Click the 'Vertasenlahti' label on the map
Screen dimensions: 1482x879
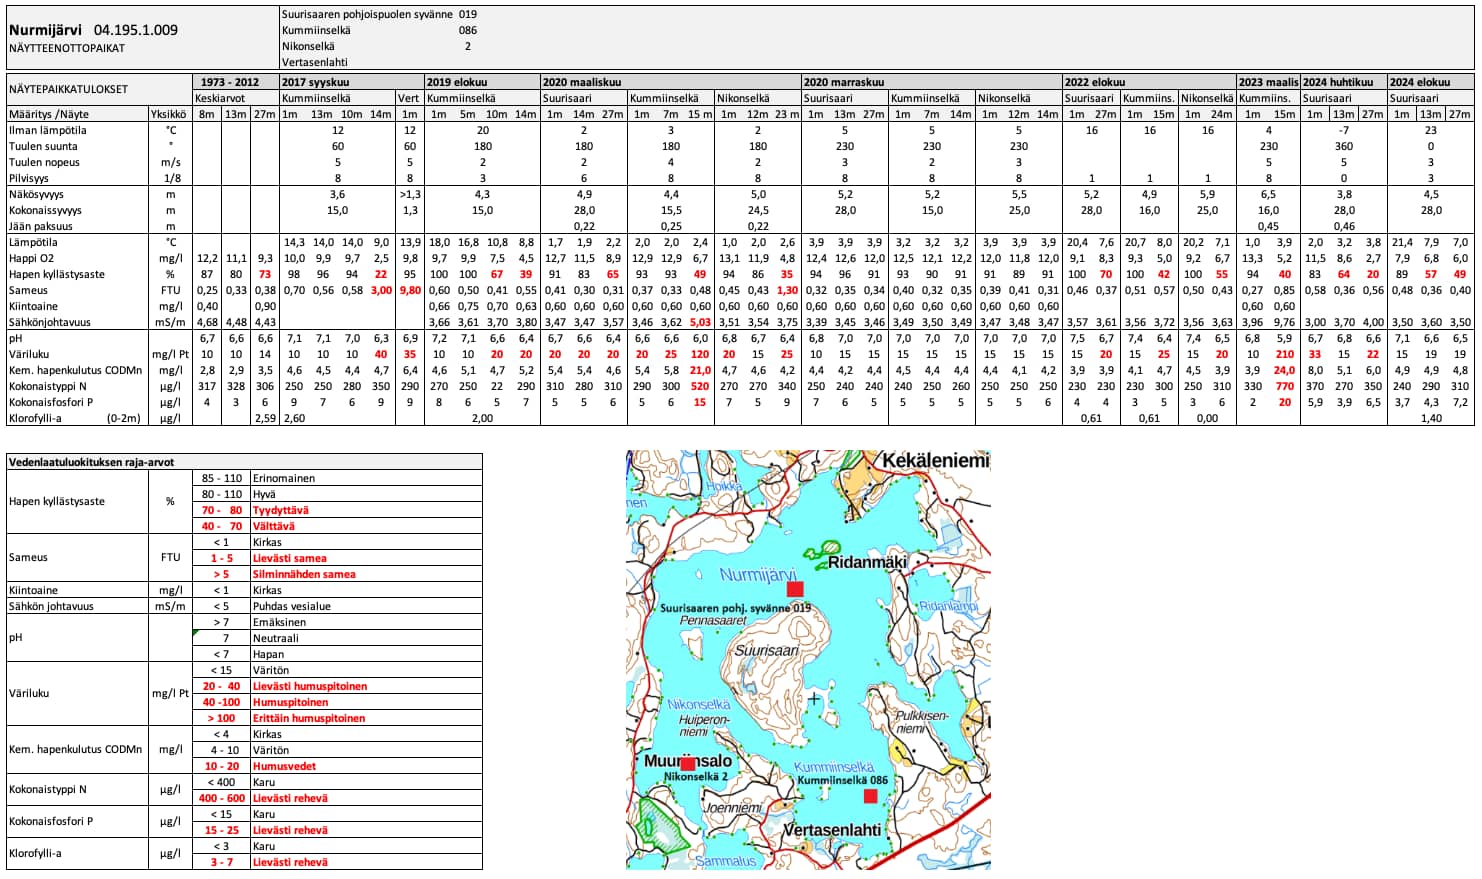tap(831, 830)
